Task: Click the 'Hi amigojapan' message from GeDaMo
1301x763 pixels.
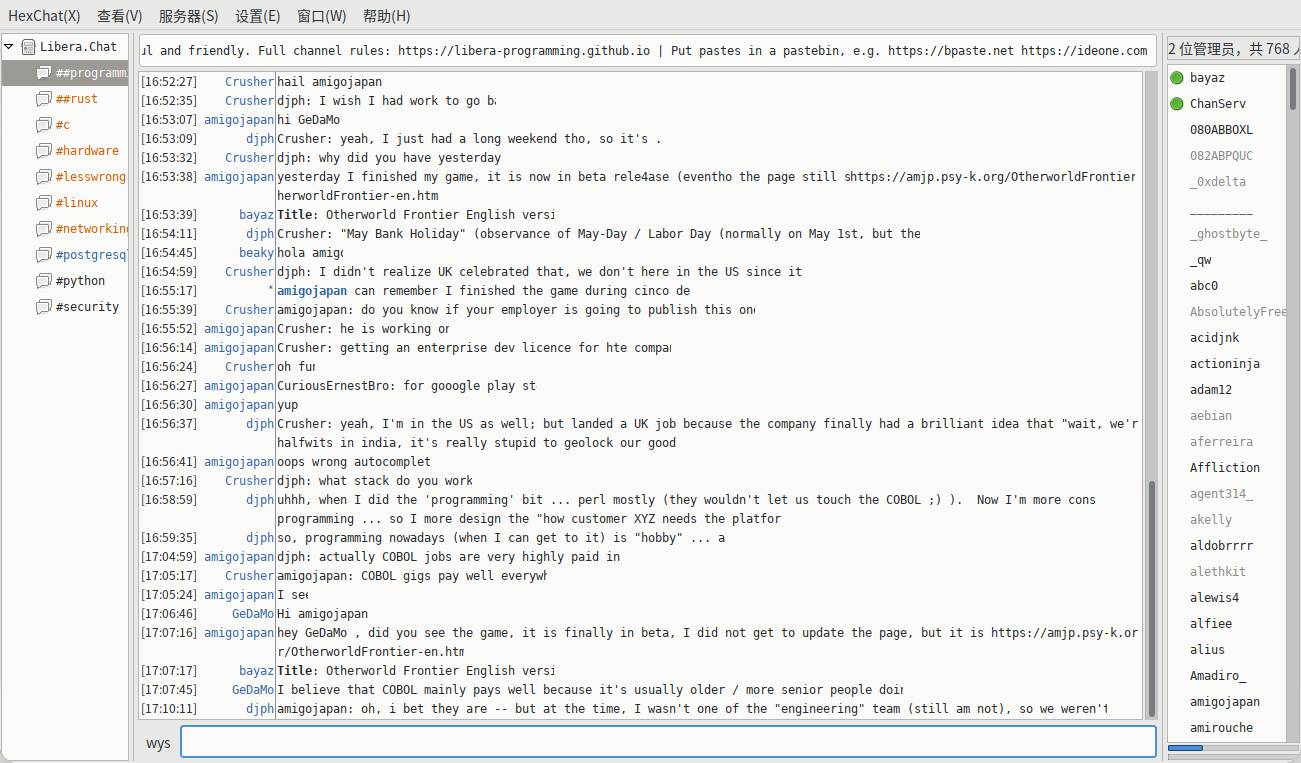Action: pyautogui.click(x=322, y=614)
